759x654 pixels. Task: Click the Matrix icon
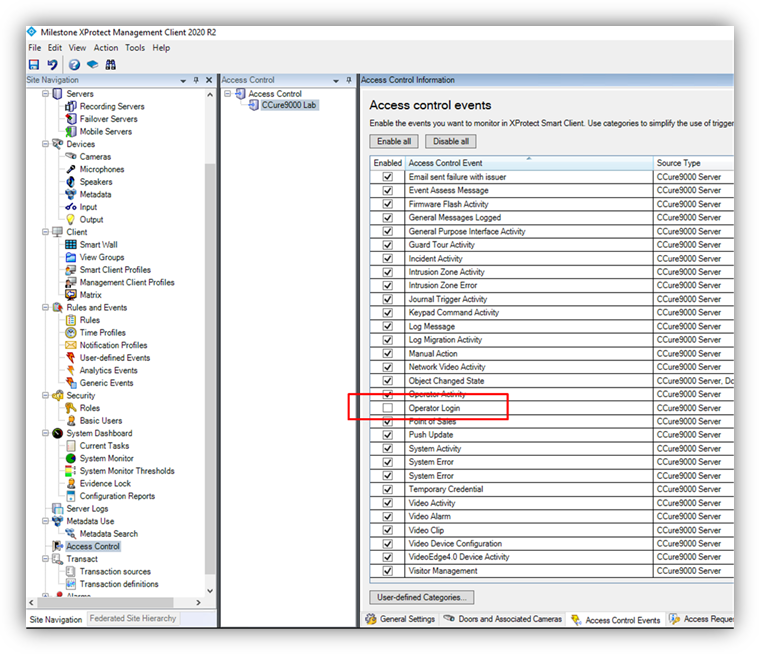(71, 295)
